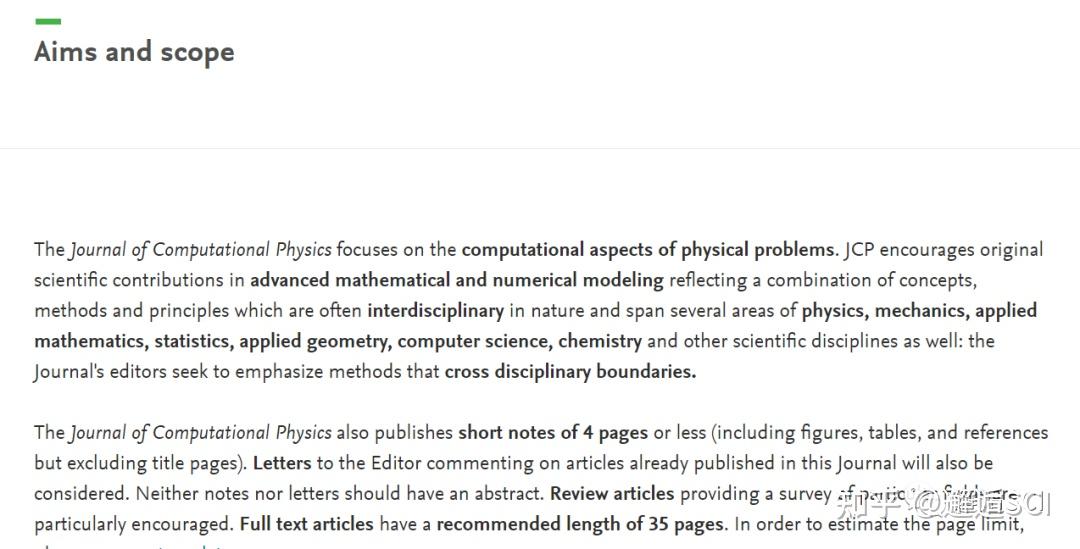Click bold "recommended length of 35 pages"
The height and width of the screenshot is (549, 1080).
[581, 524]
